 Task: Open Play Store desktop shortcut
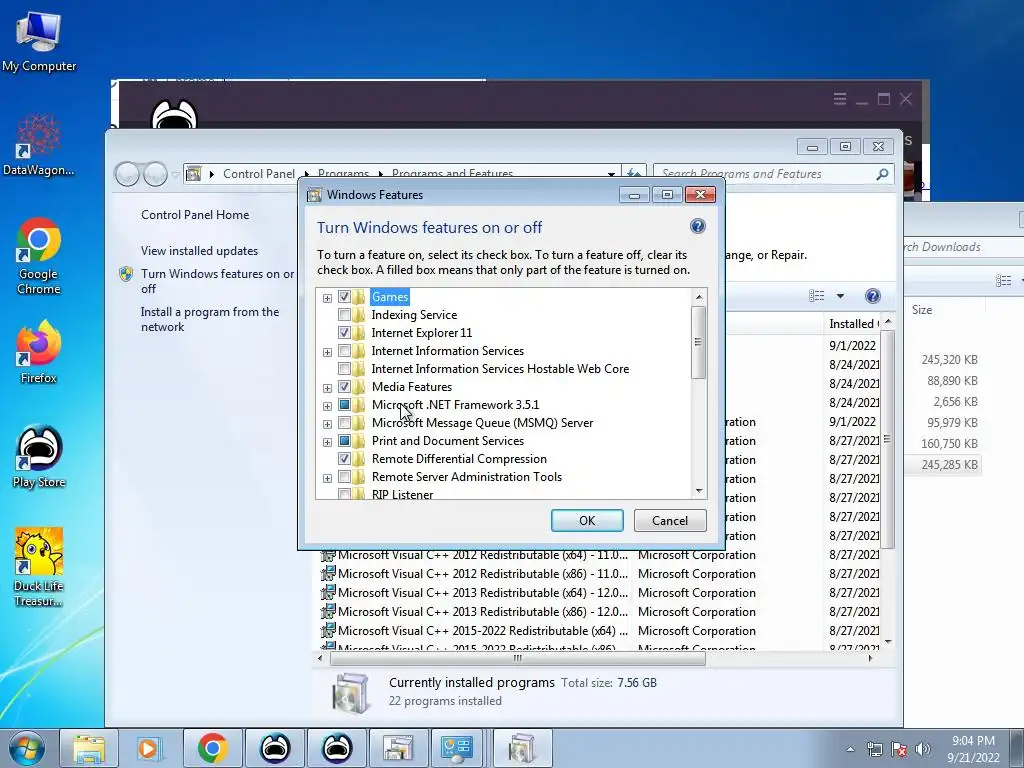click(x=39, y=456)
